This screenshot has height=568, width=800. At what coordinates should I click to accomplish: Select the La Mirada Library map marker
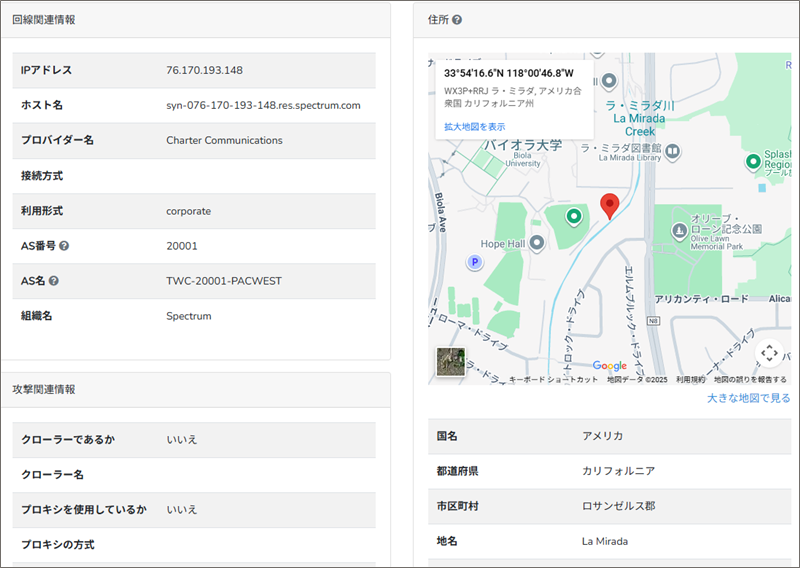(674, 152)
